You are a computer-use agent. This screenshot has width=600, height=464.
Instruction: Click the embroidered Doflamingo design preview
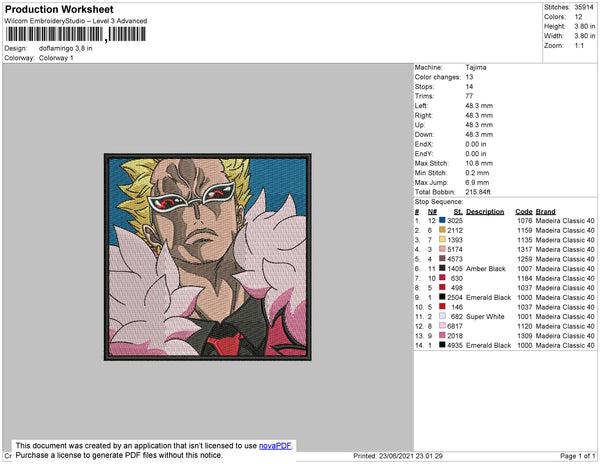tap(208, 257)
